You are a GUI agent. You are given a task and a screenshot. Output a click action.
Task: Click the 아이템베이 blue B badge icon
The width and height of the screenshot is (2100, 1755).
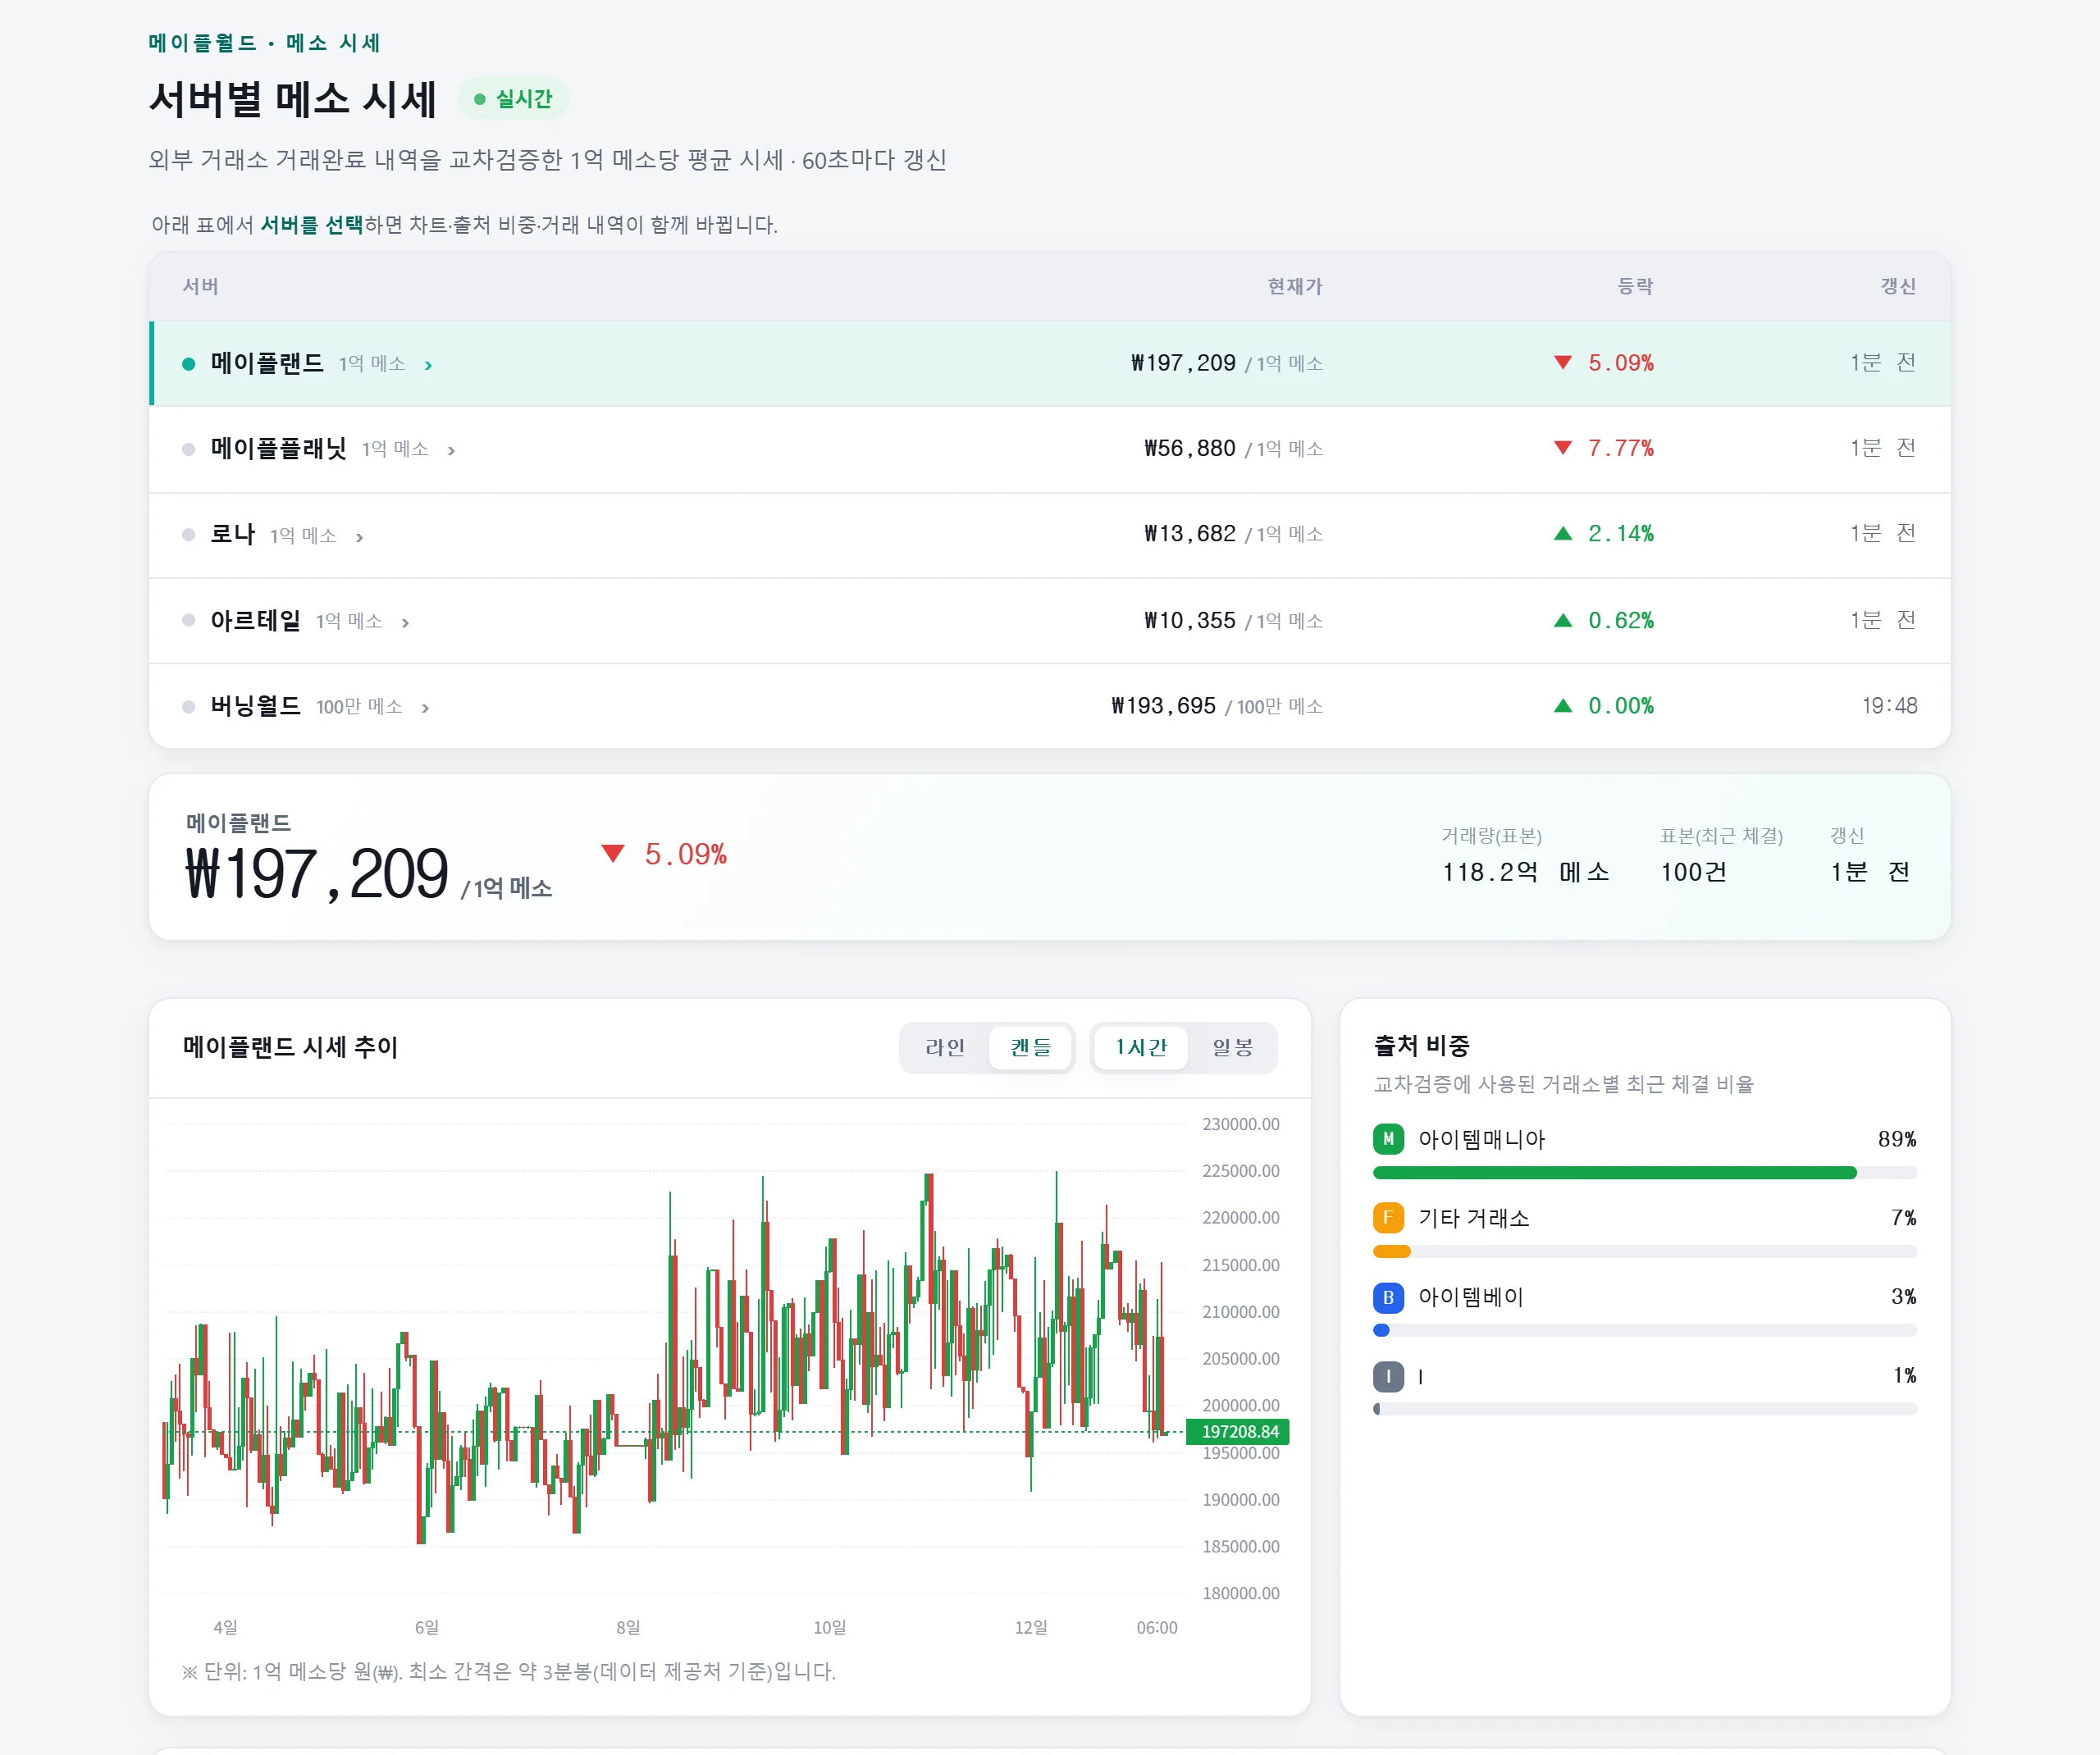1388,1297
